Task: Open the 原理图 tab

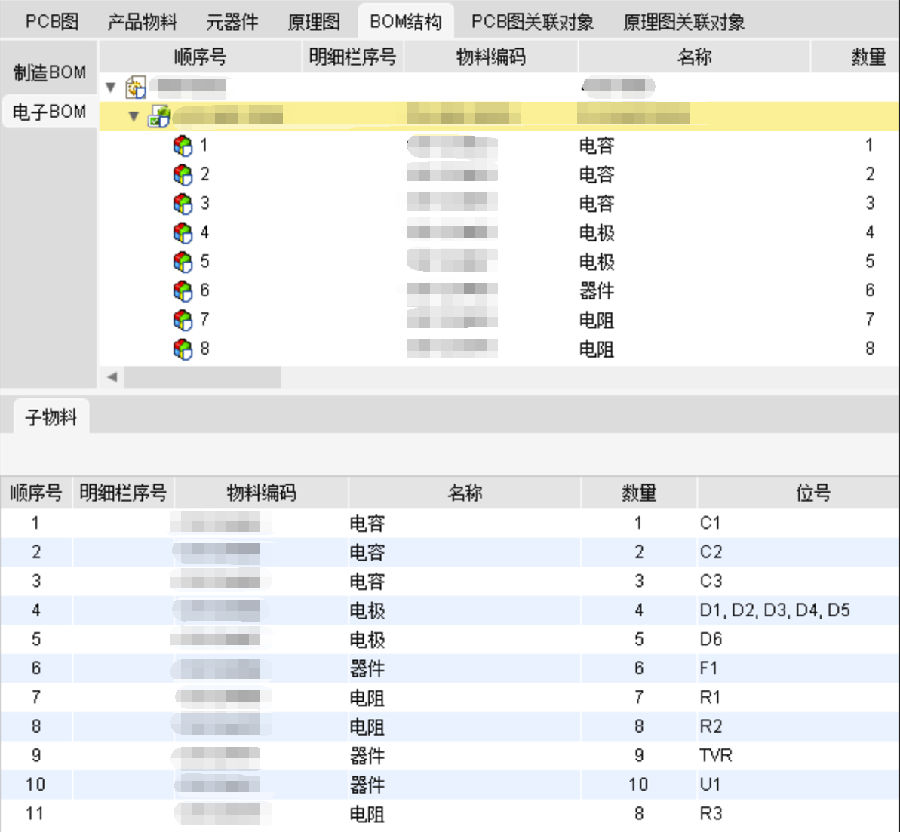Action: [x=313, y=22]
